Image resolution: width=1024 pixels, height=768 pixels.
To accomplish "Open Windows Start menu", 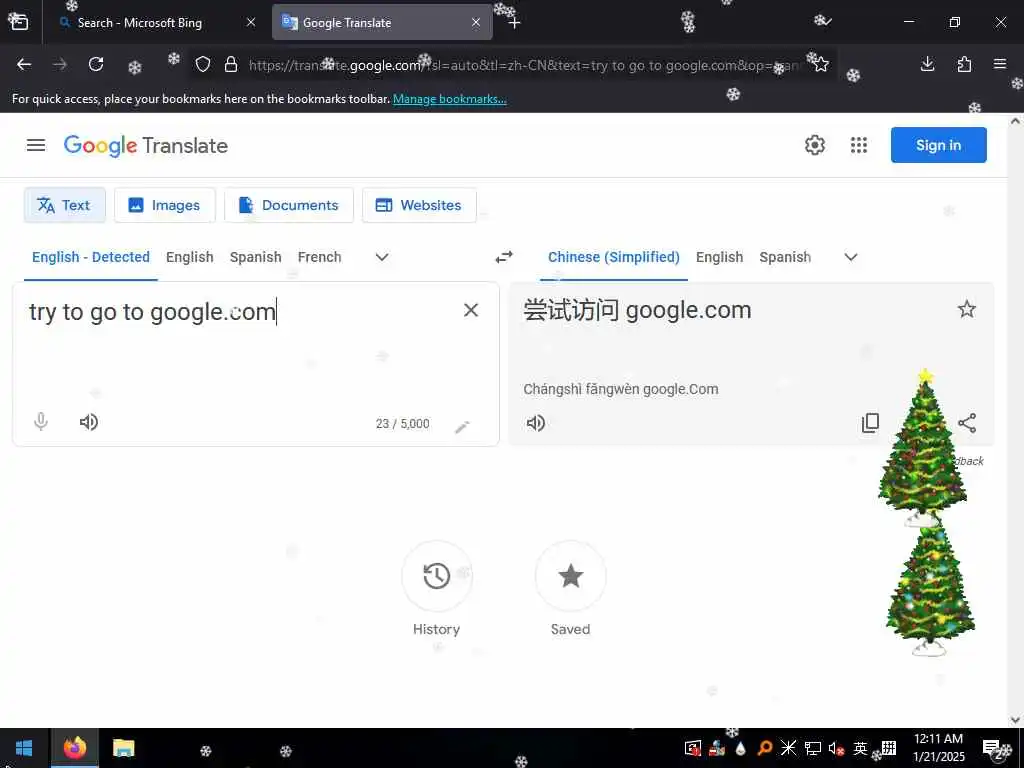I will click(24, 748).
